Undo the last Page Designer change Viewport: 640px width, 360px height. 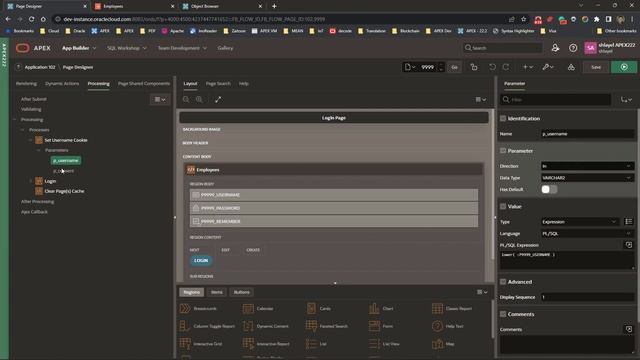(x=492, y=67)
